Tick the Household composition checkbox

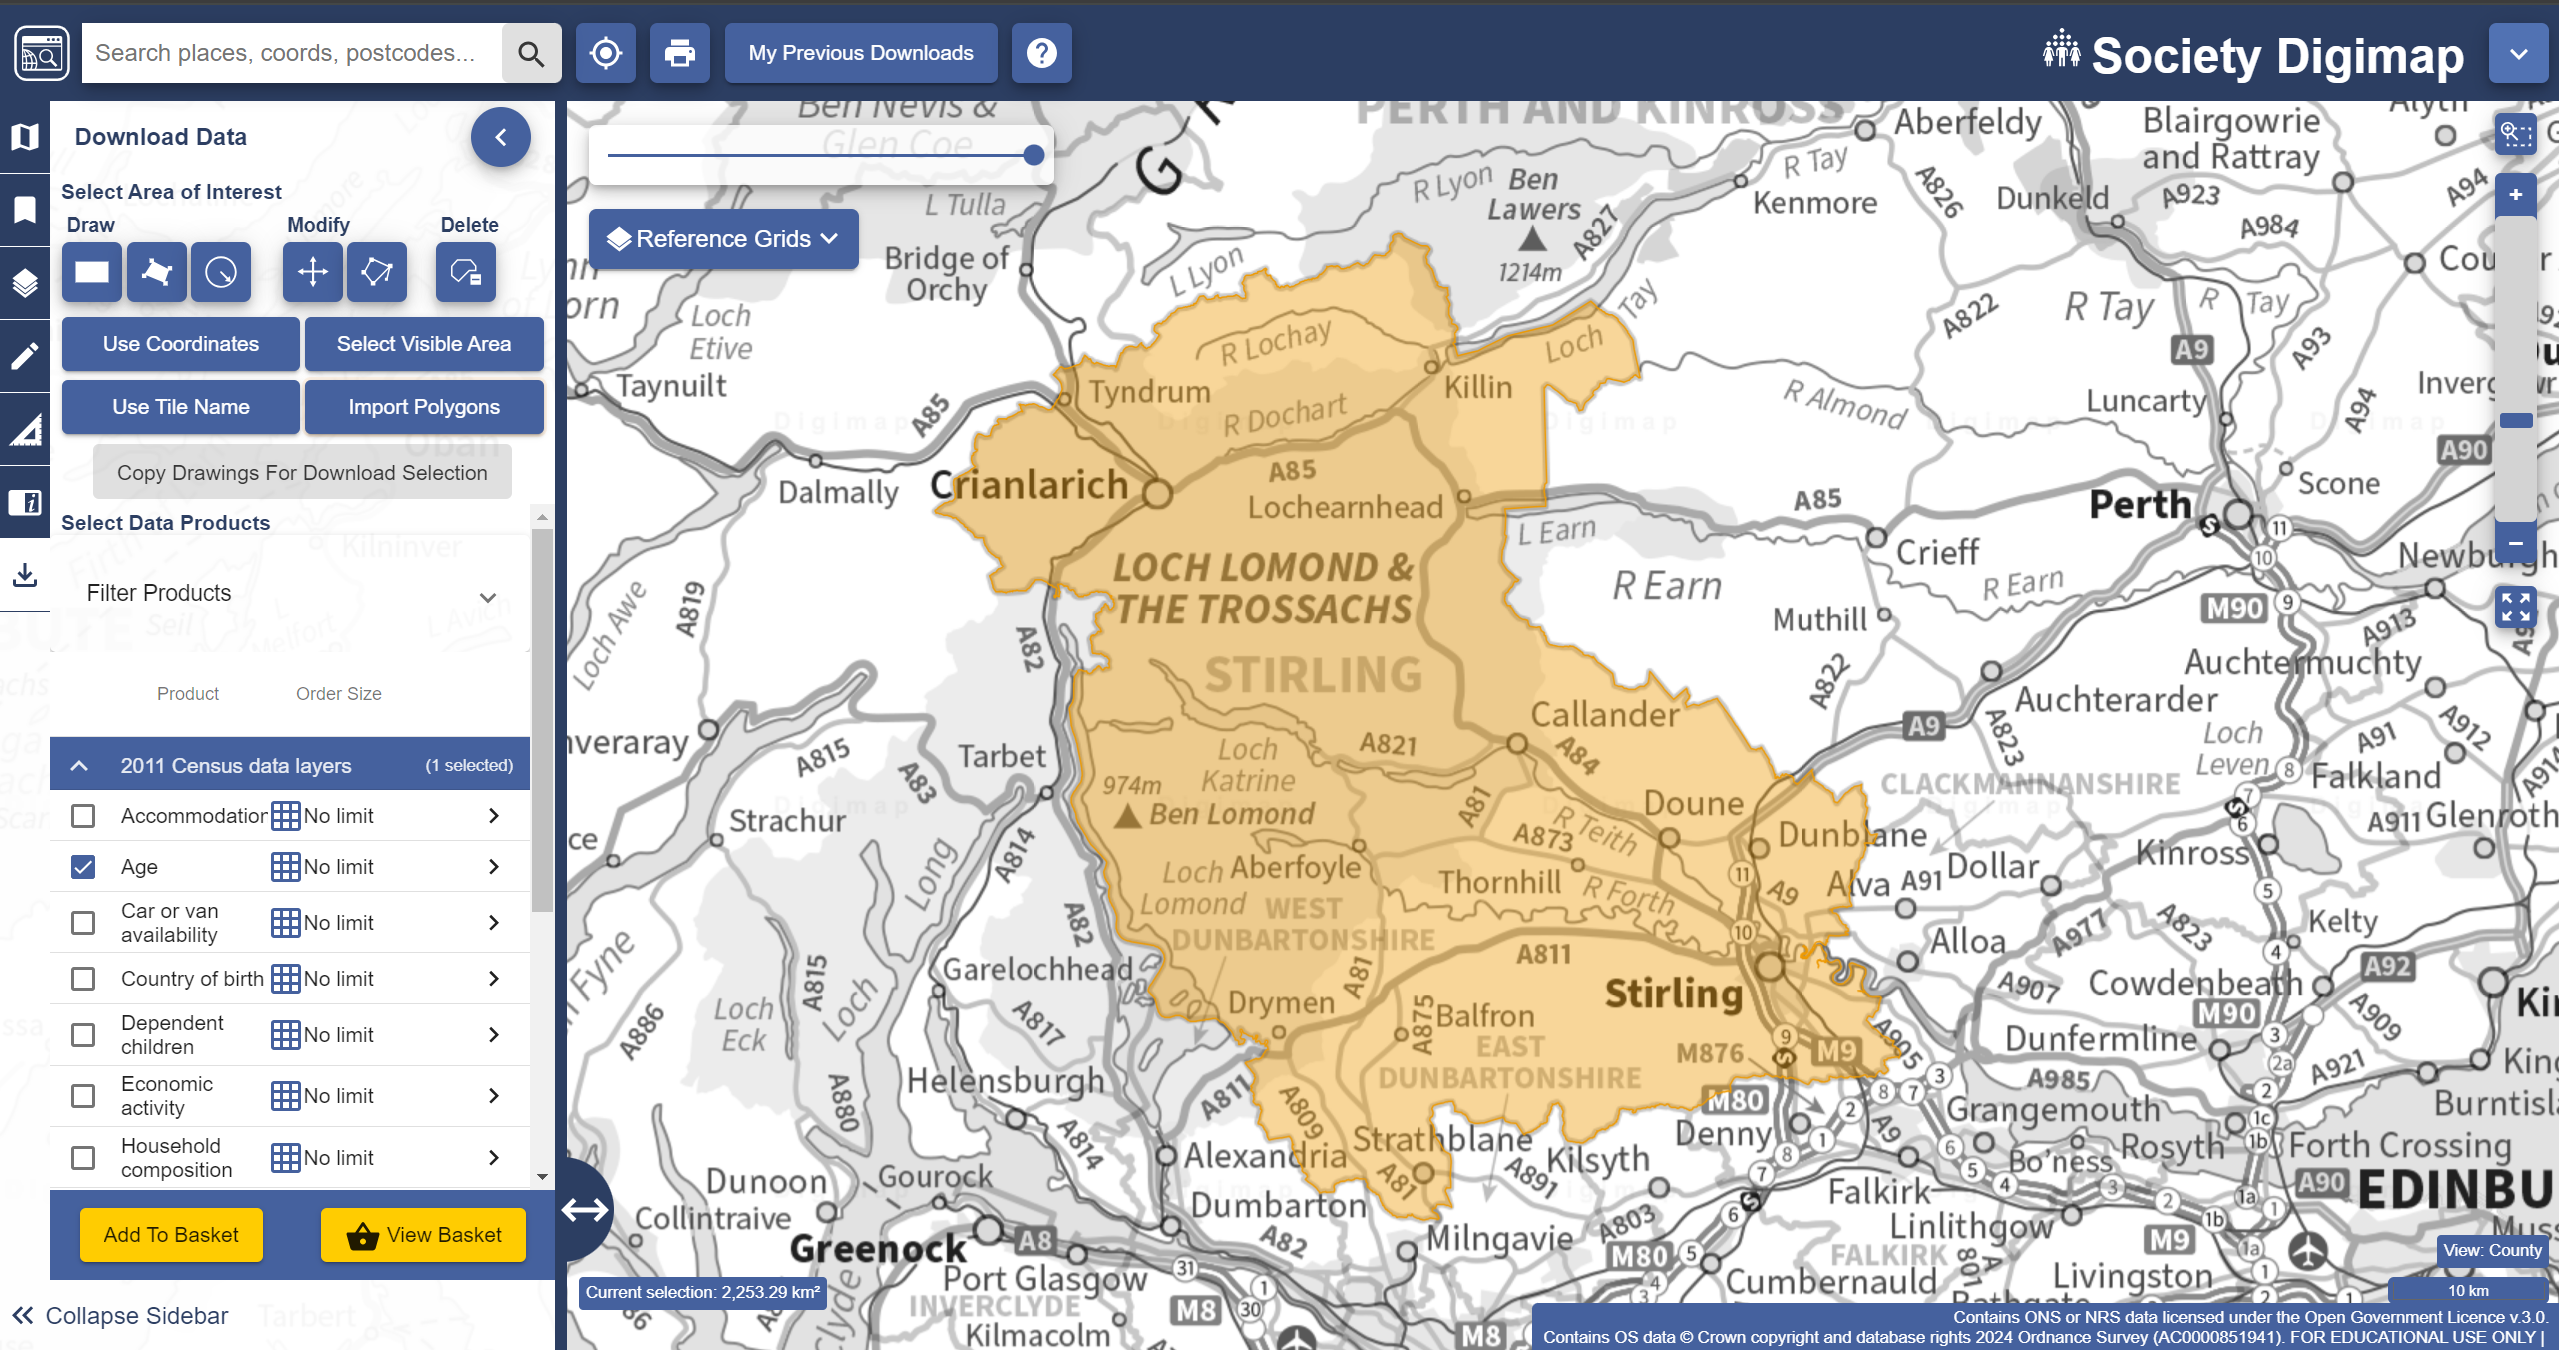pyautogui.click(x=83, y=1158)
